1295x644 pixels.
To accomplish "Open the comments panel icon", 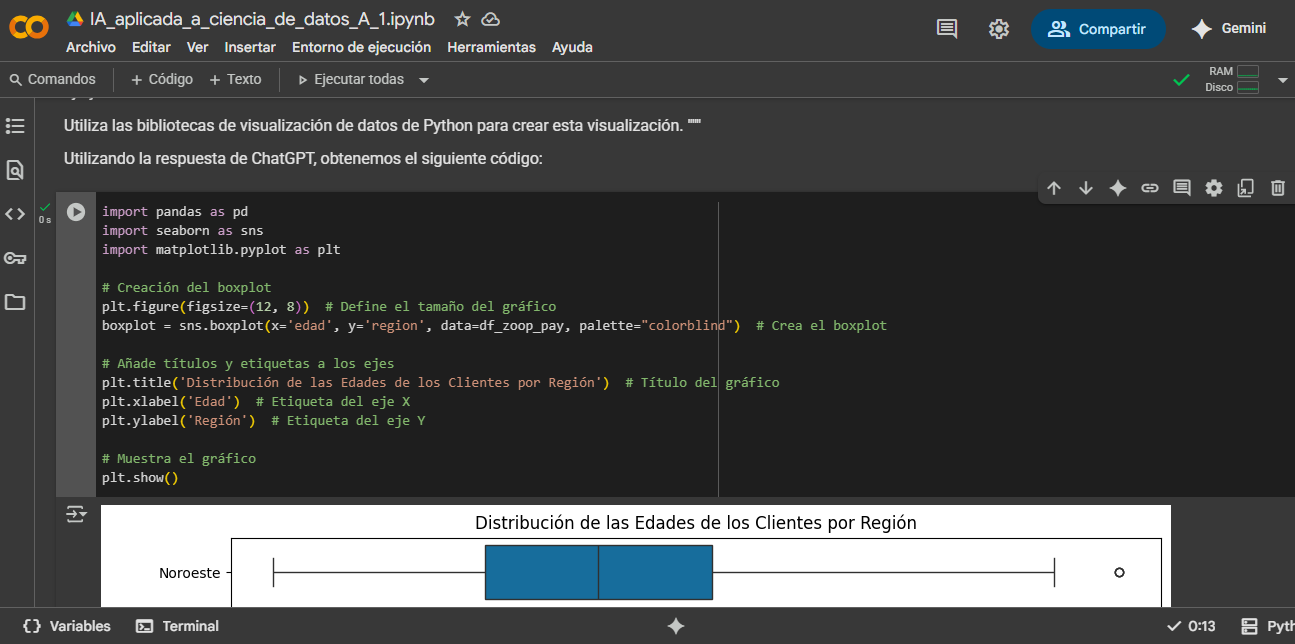I will [x=947, y=29].
